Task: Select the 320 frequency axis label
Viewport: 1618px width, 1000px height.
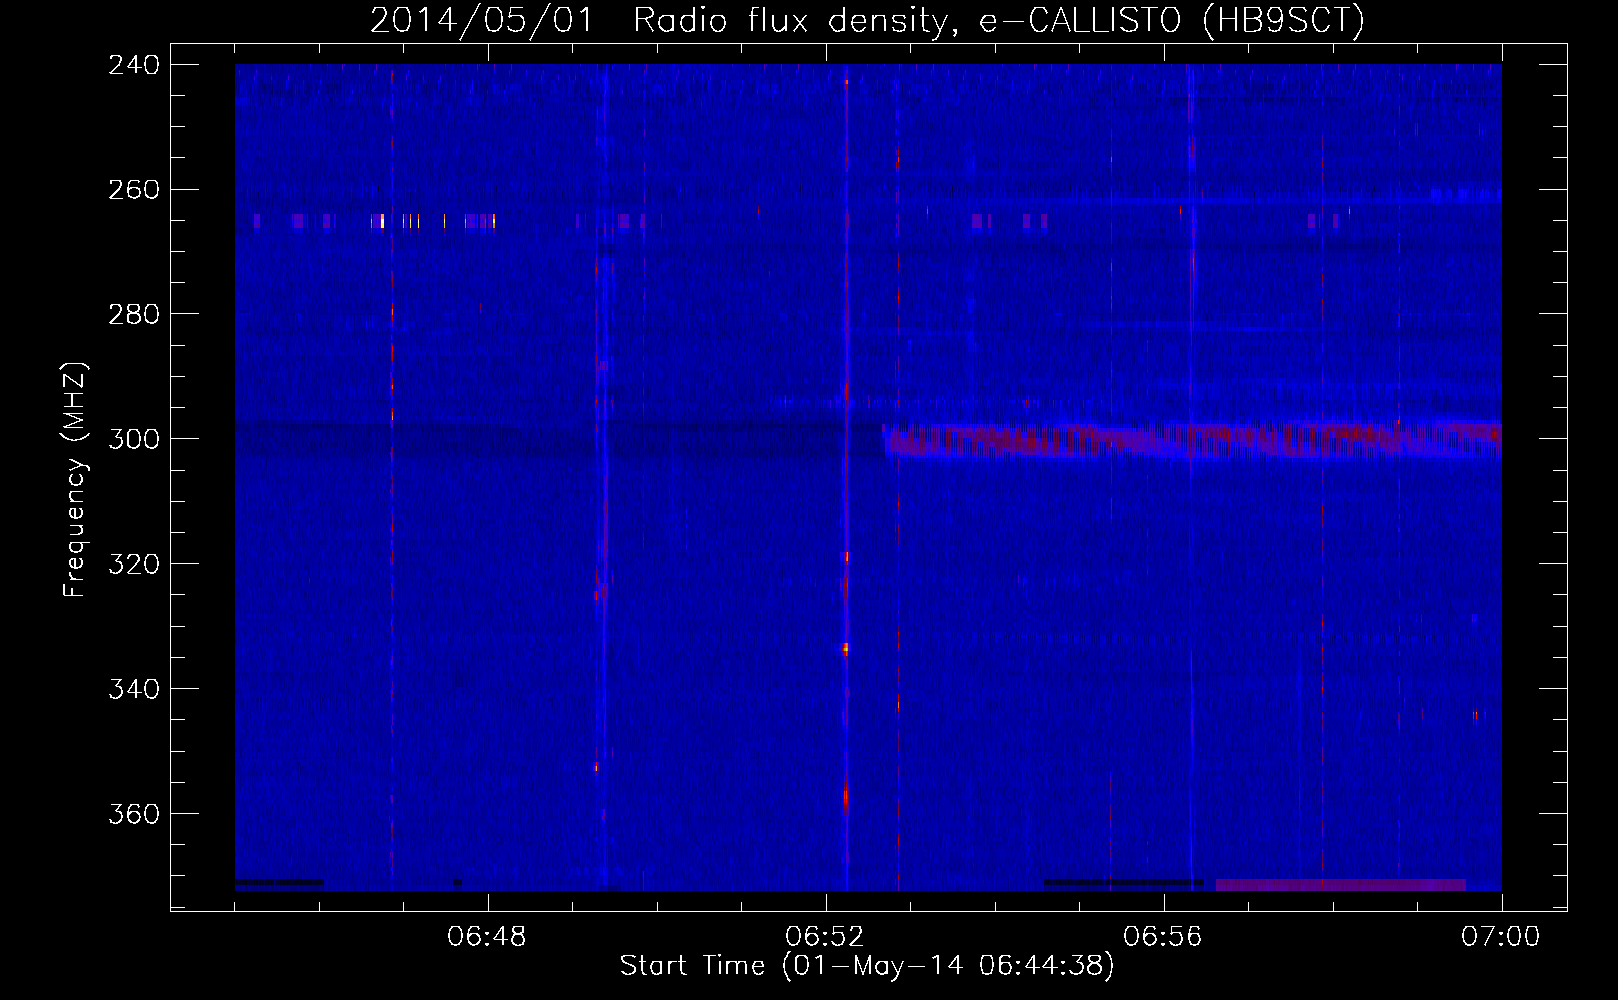Action: [133, 564]
